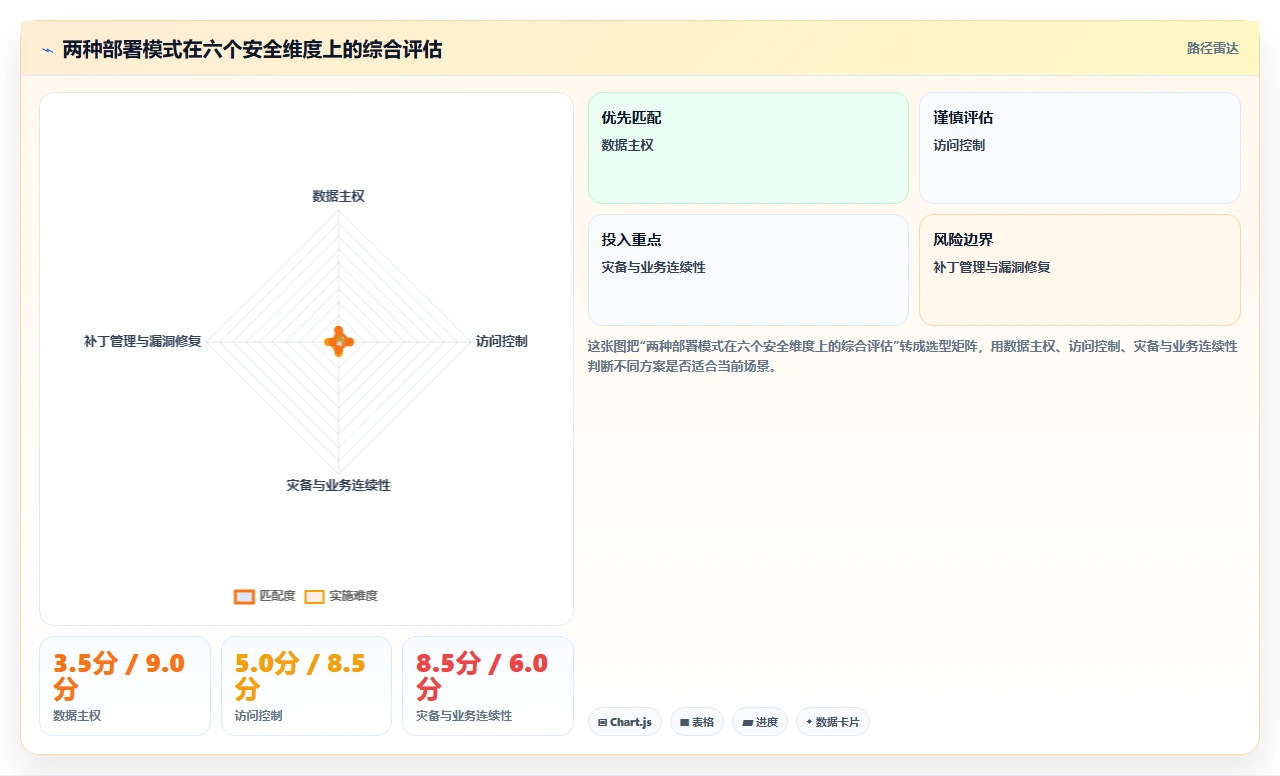Screen dimensions: 1280x776
Task: Click the 8.5分 / 6.0分 score card
Action: click(x=488, y=686)
